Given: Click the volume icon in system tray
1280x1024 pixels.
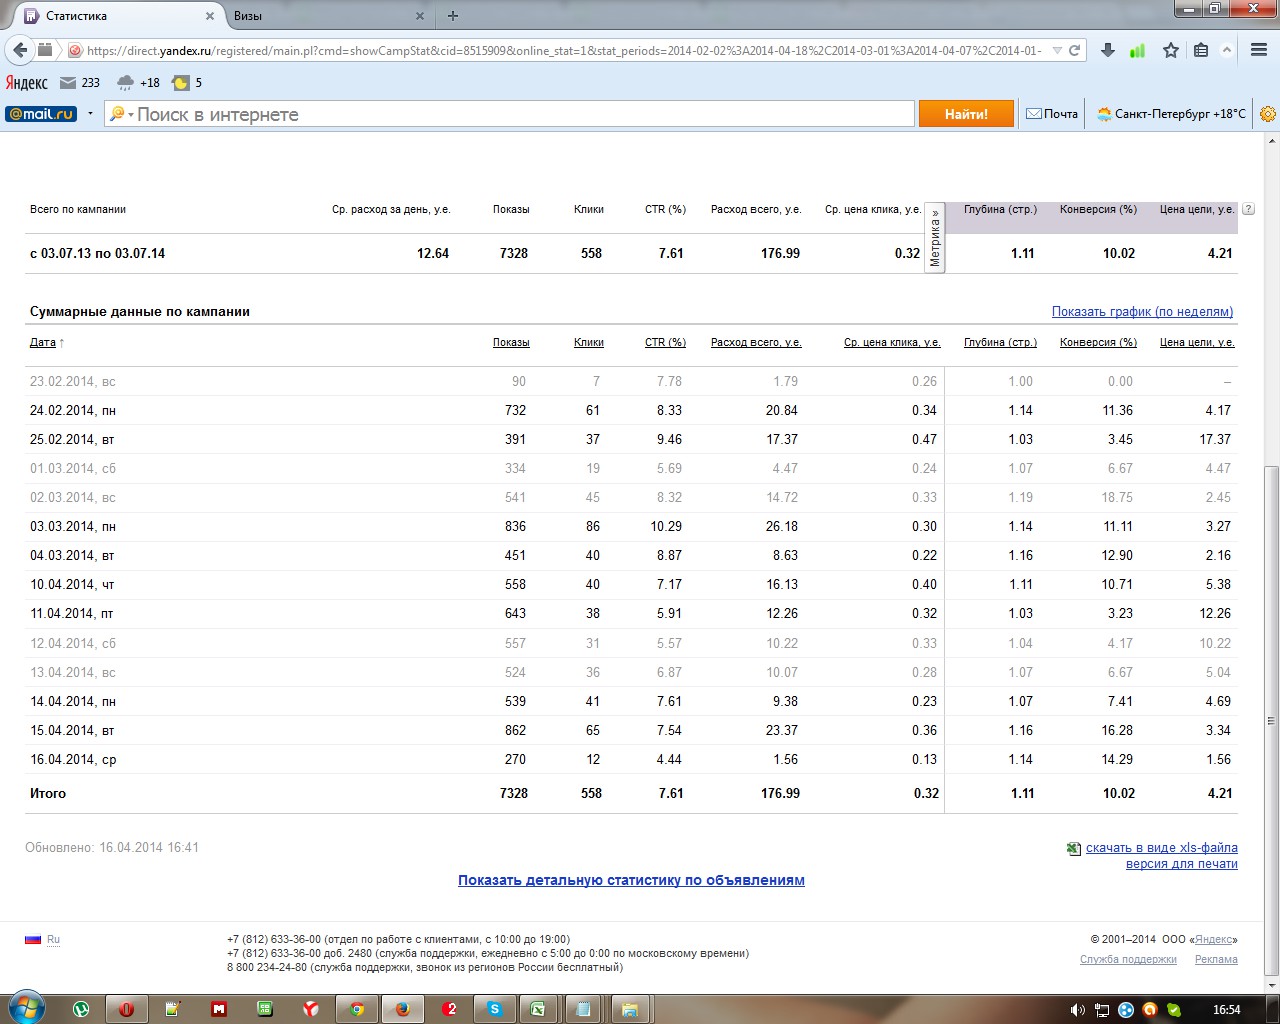Looking at the screenshot, I should point(1078,1010).
